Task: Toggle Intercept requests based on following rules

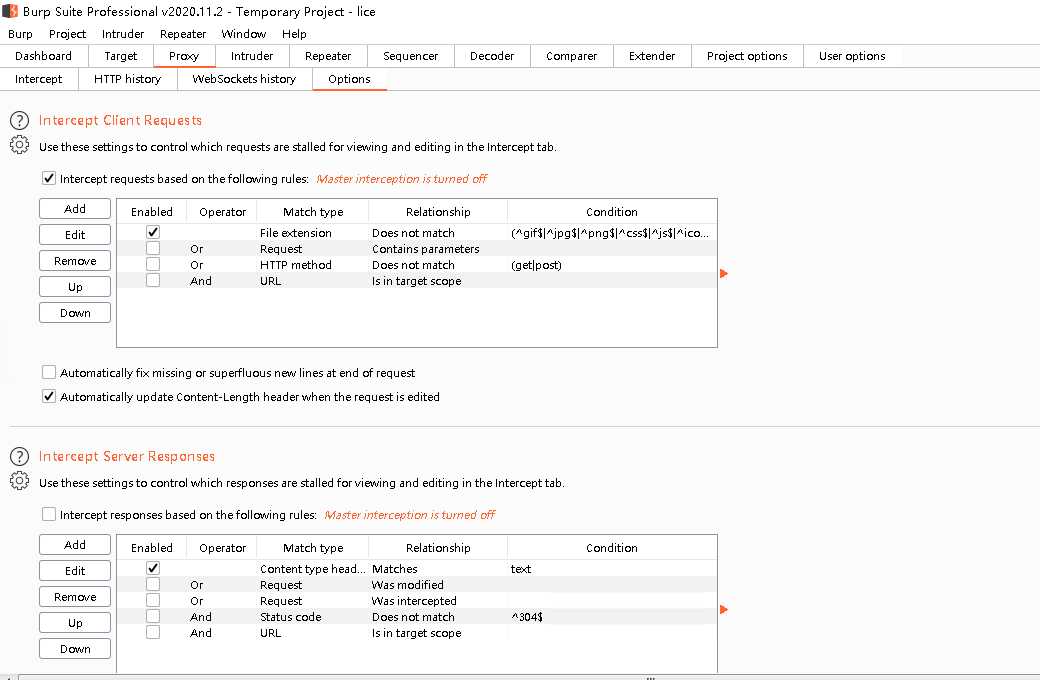Action: pyautogui.click(x=48, y=178)
